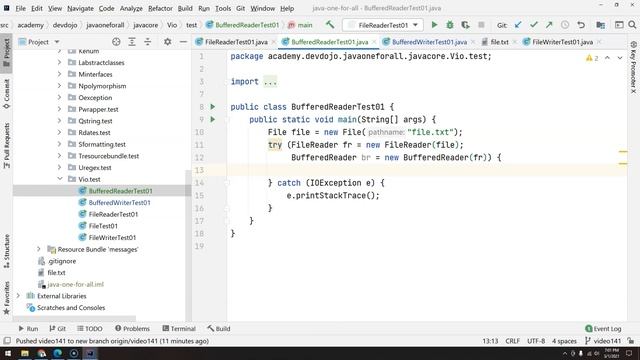Image resolution: width=640 pixels, height=360 pixels.
Task: Close the BufferedReaderTest01.java tab
Action: pyautogui.click(x=373, y=42)
